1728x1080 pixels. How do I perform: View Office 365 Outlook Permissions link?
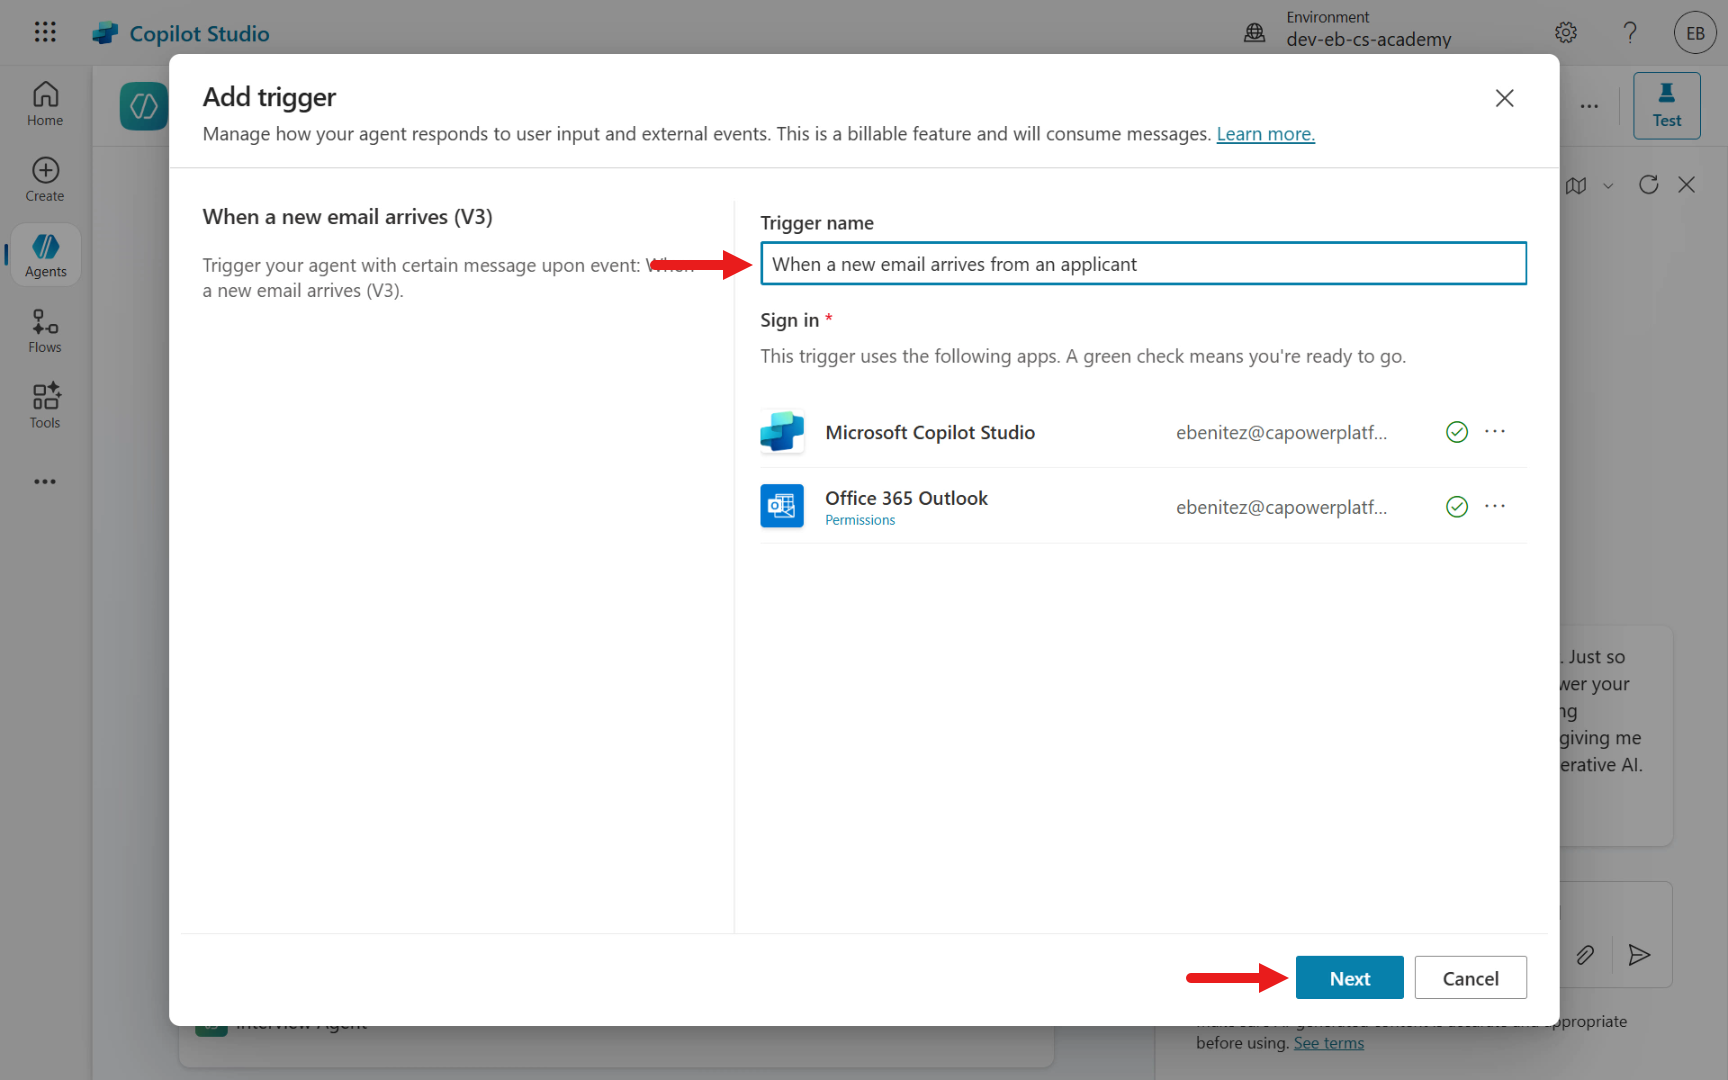click(860, 520)
